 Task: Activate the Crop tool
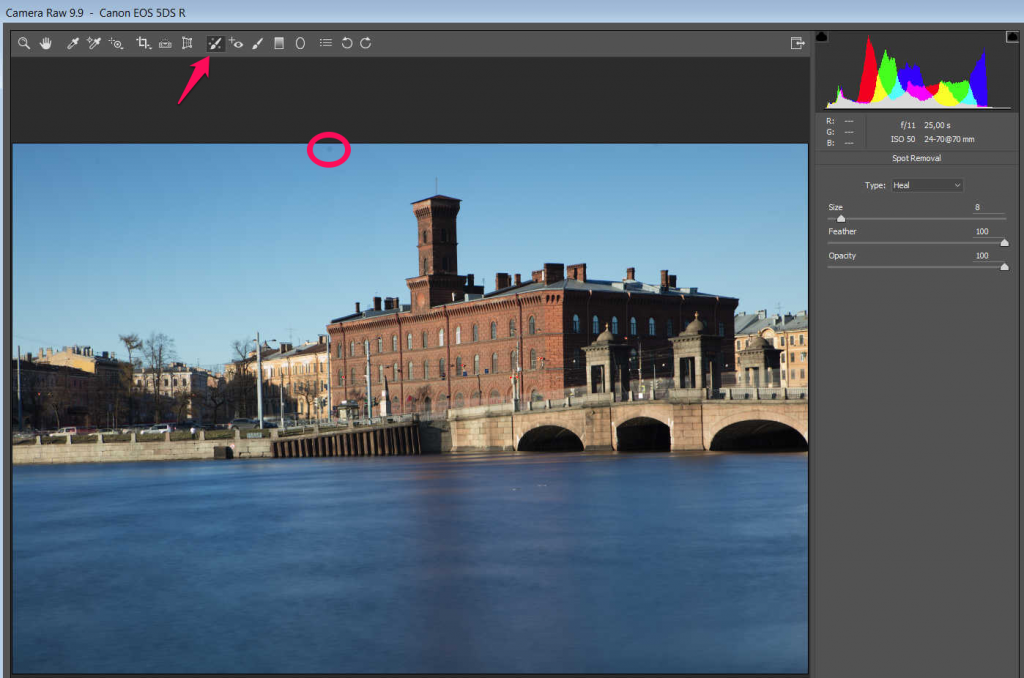point(143,44)
